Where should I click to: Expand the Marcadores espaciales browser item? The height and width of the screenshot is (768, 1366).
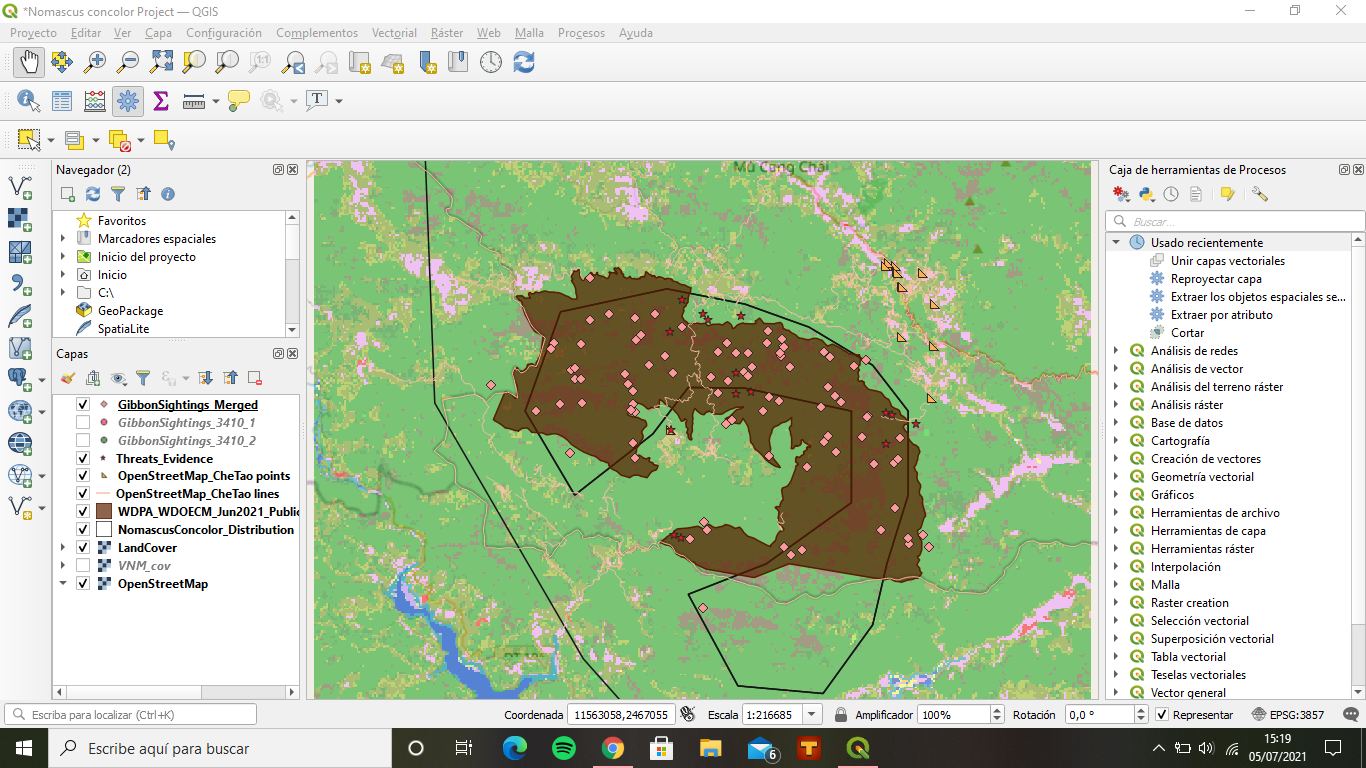click(63, 239)
